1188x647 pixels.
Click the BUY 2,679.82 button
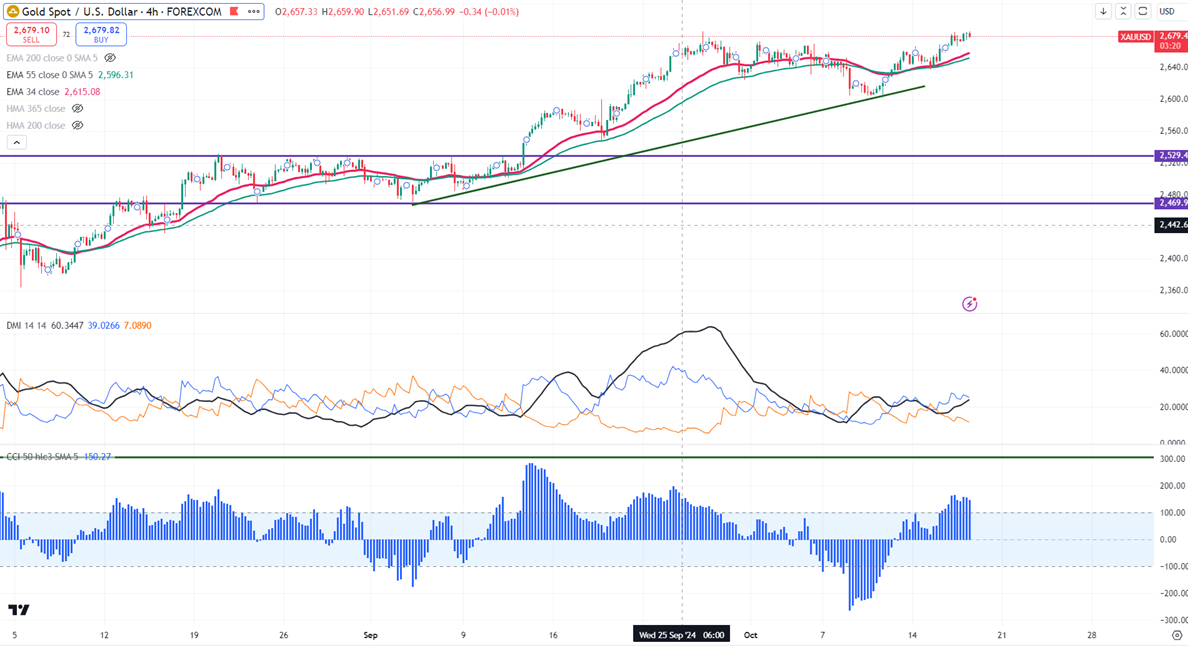point(101,34)
